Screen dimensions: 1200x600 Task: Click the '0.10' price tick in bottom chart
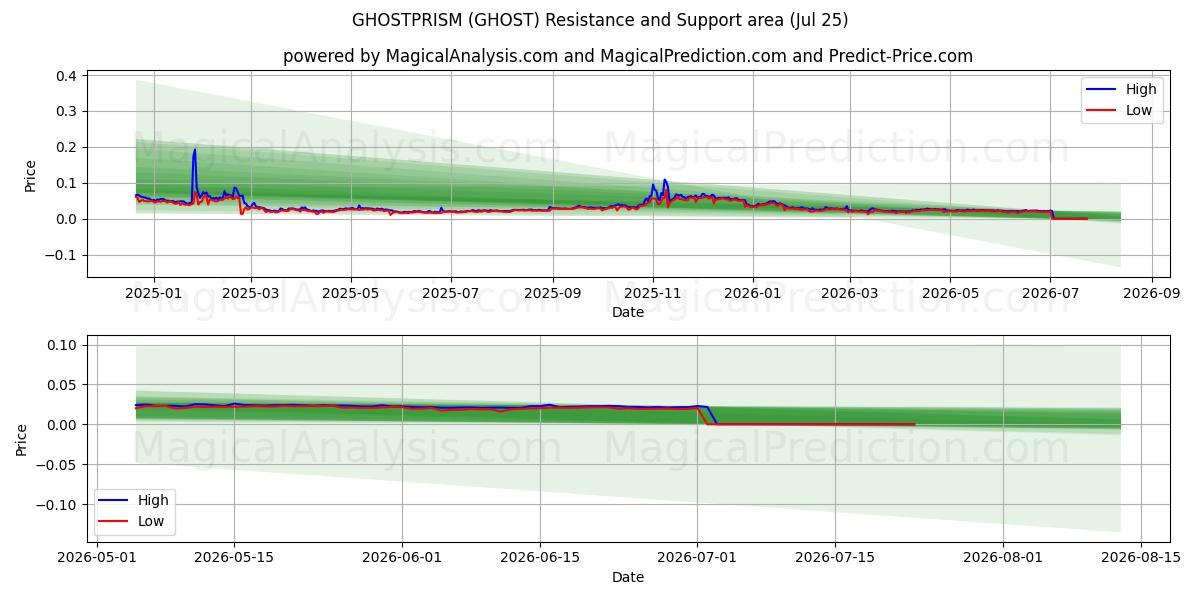64,345
